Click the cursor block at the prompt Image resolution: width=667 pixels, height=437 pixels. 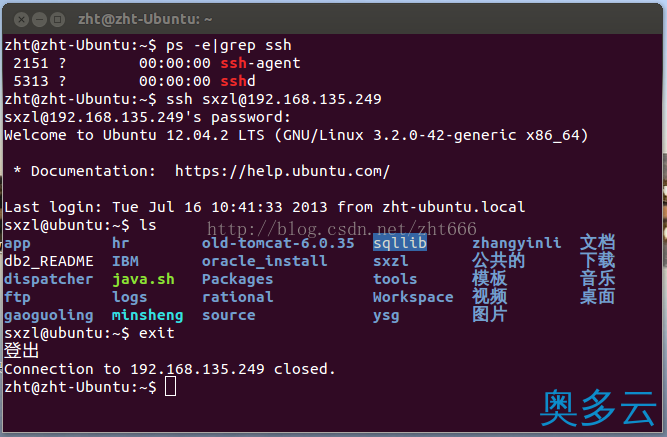pos(170,387)
